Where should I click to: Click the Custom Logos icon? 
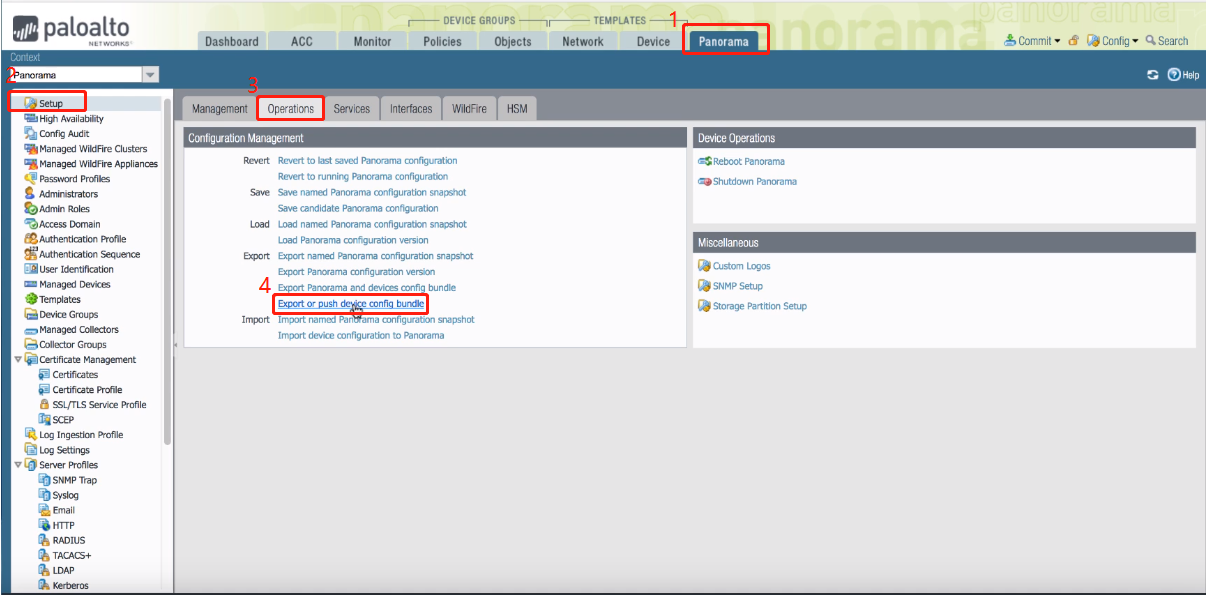(x=704, y=266)
